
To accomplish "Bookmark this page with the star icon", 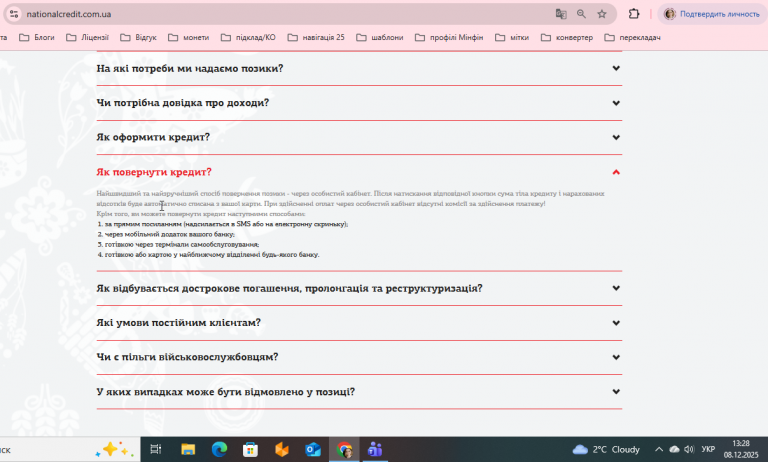I will (602, 14).
